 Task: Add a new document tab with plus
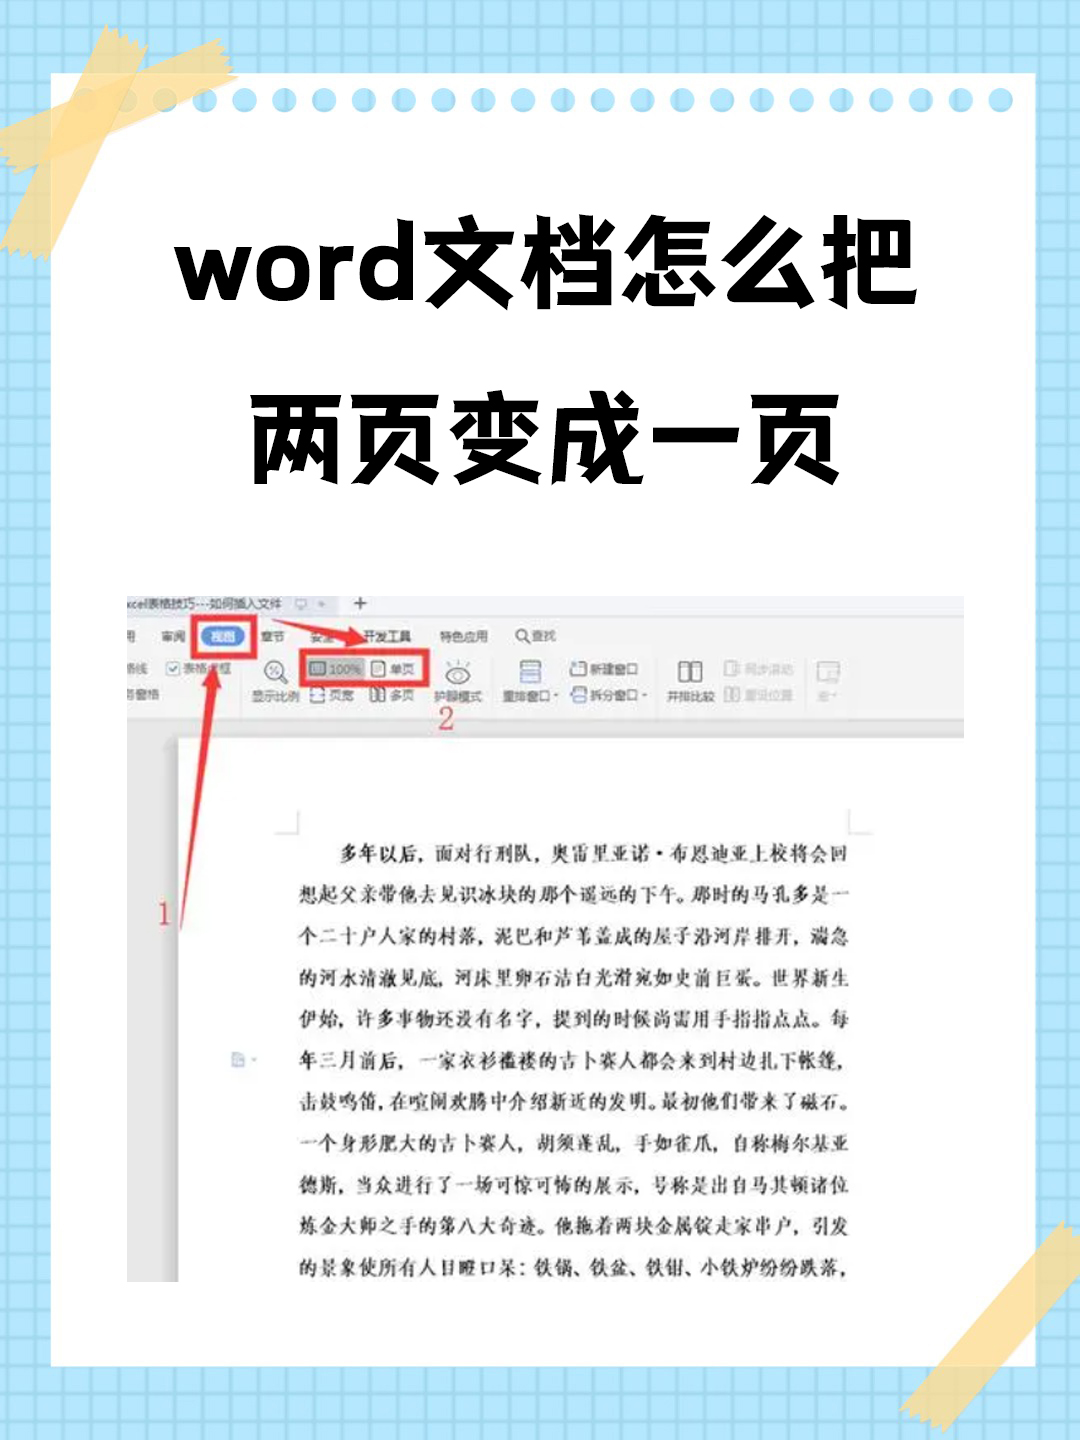tap(360, 603)
